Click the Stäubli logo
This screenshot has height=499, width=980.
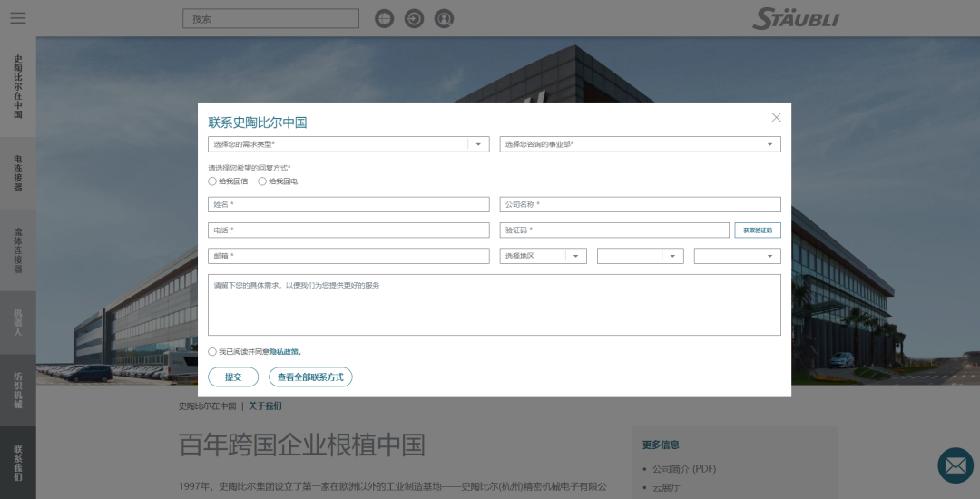pyautogui.click(x=795, y=18)
